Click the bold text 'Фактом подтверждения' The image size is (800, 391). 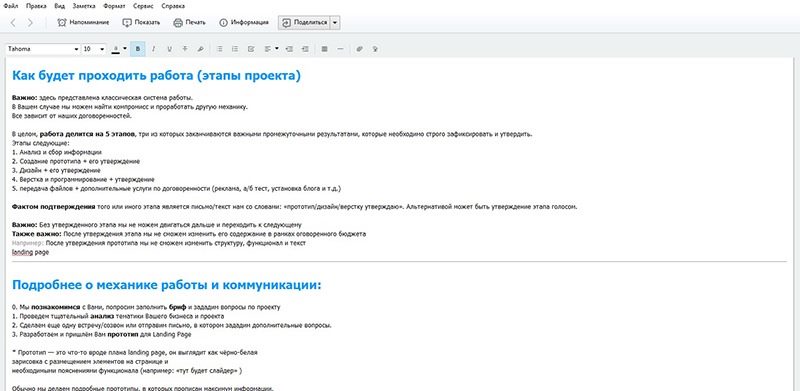click(x=54, y=207)
